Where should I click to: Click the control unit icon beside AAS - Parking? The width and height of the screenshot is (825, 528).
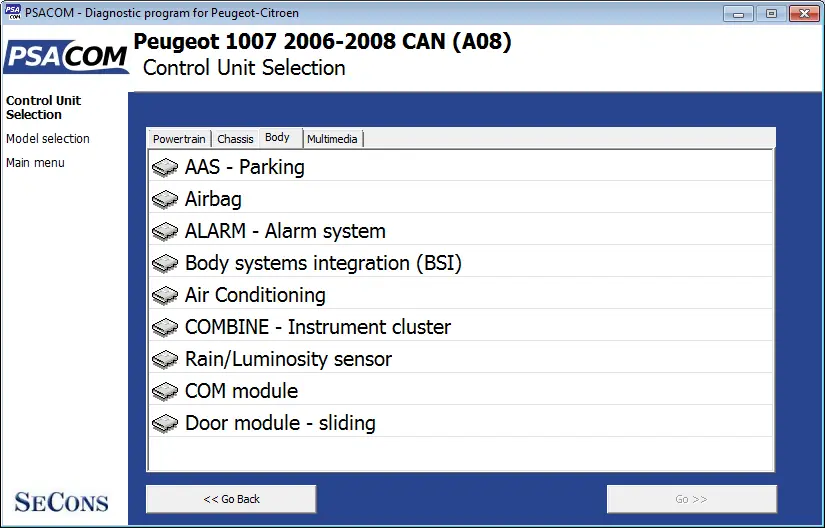click(x=165, y=167)
